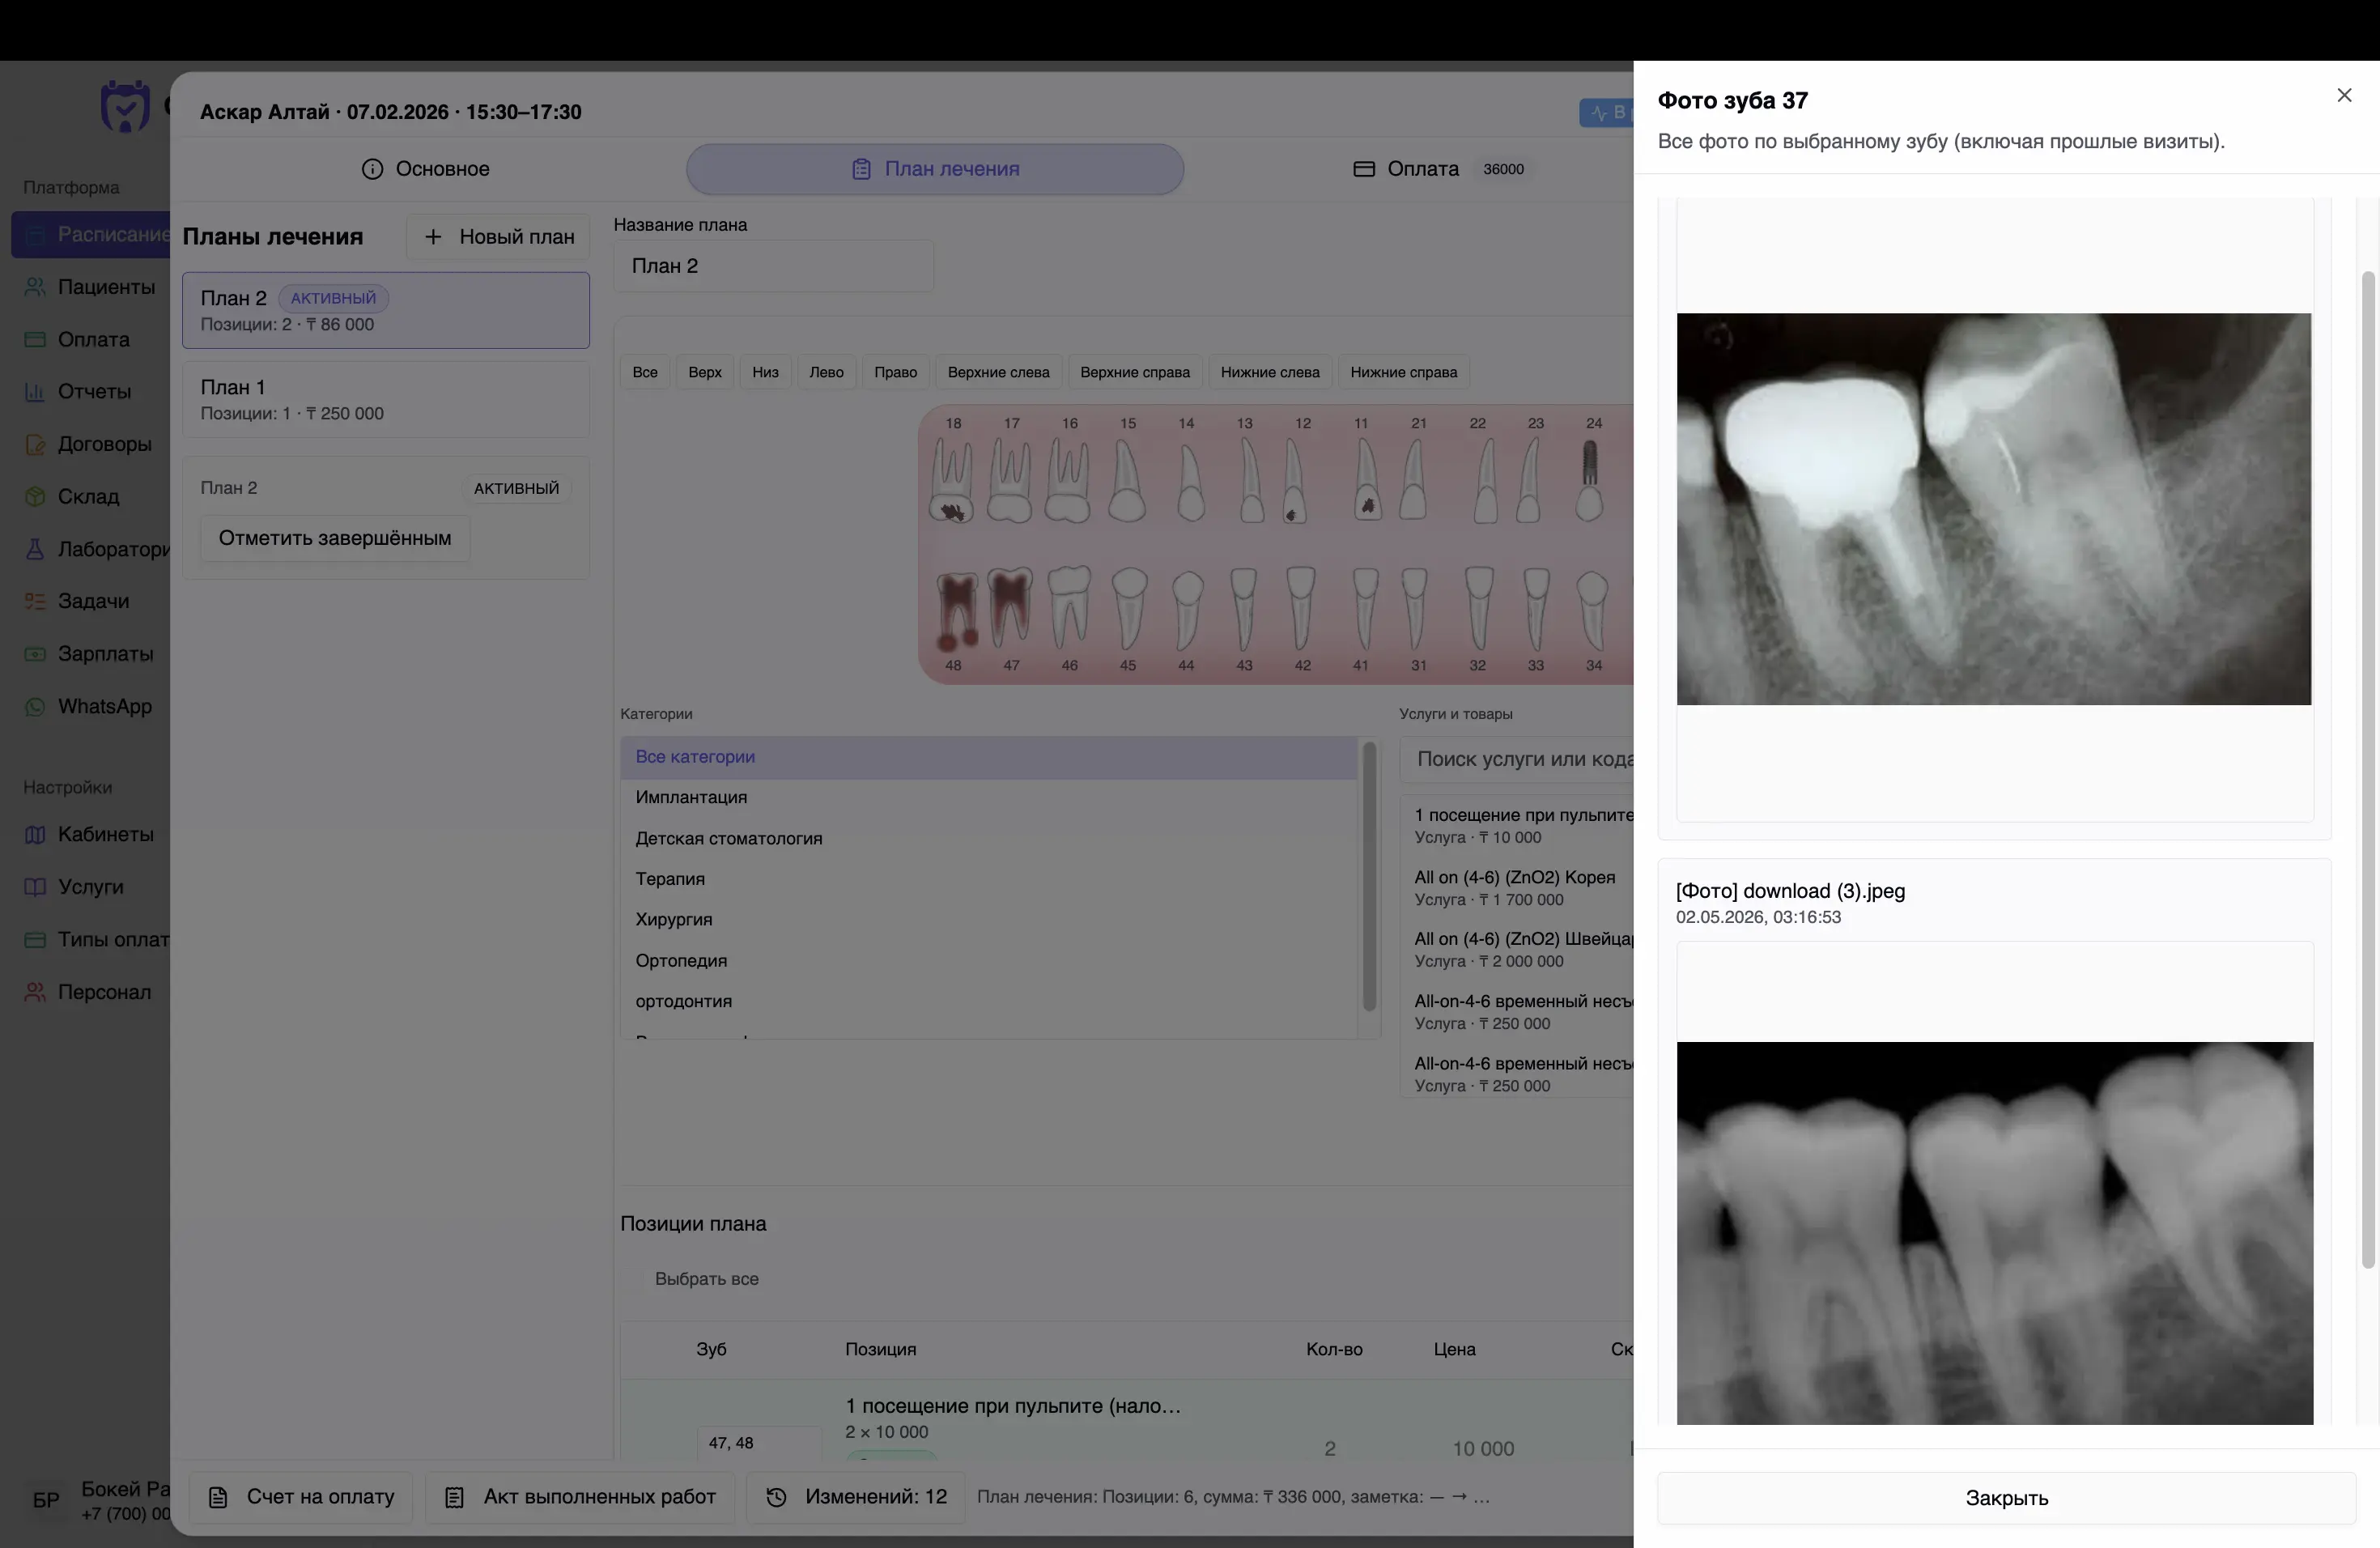The height and width of the screenshot is (1548, 2380).
Task: Filter teeth by Нижние справа
Action: 1404,372
